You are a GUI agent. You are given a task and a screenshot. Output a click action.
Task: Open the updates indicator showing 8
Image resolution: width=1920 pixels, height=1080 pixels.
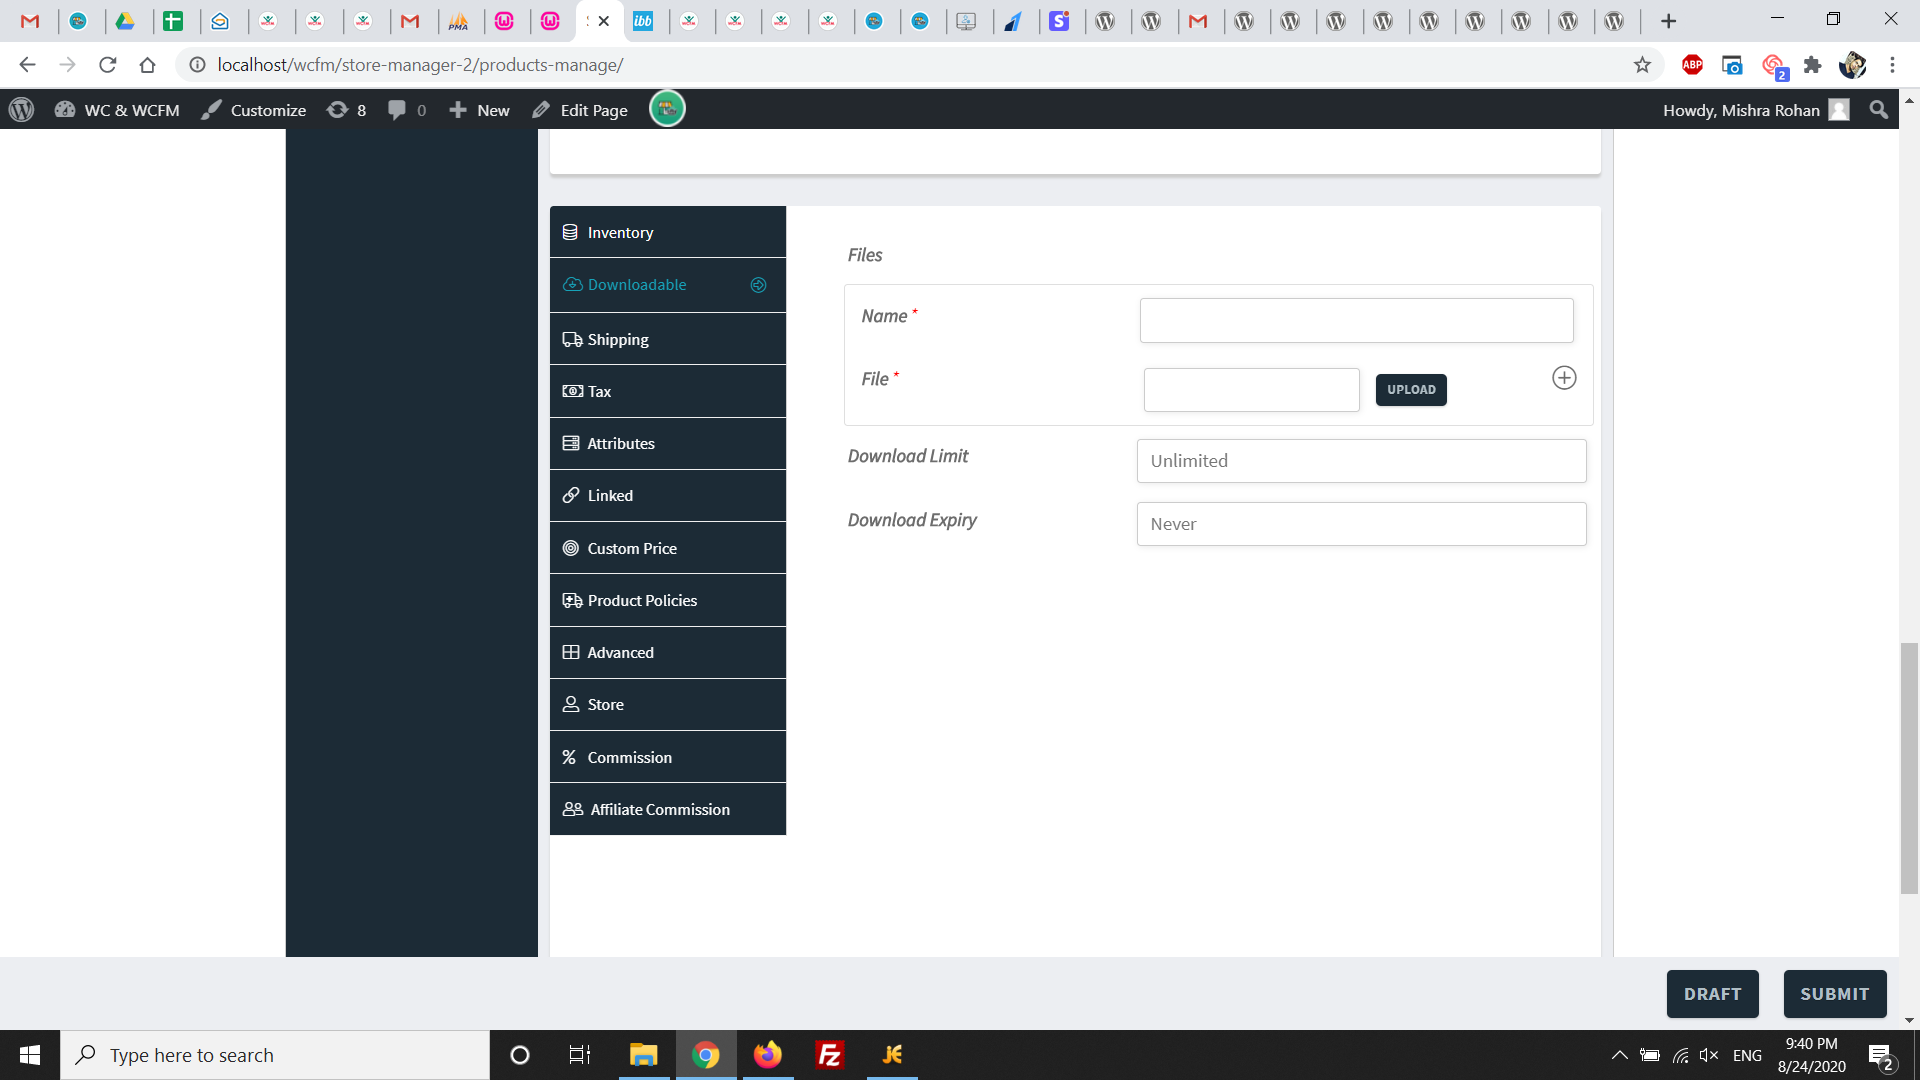click(x=347, y=110)
